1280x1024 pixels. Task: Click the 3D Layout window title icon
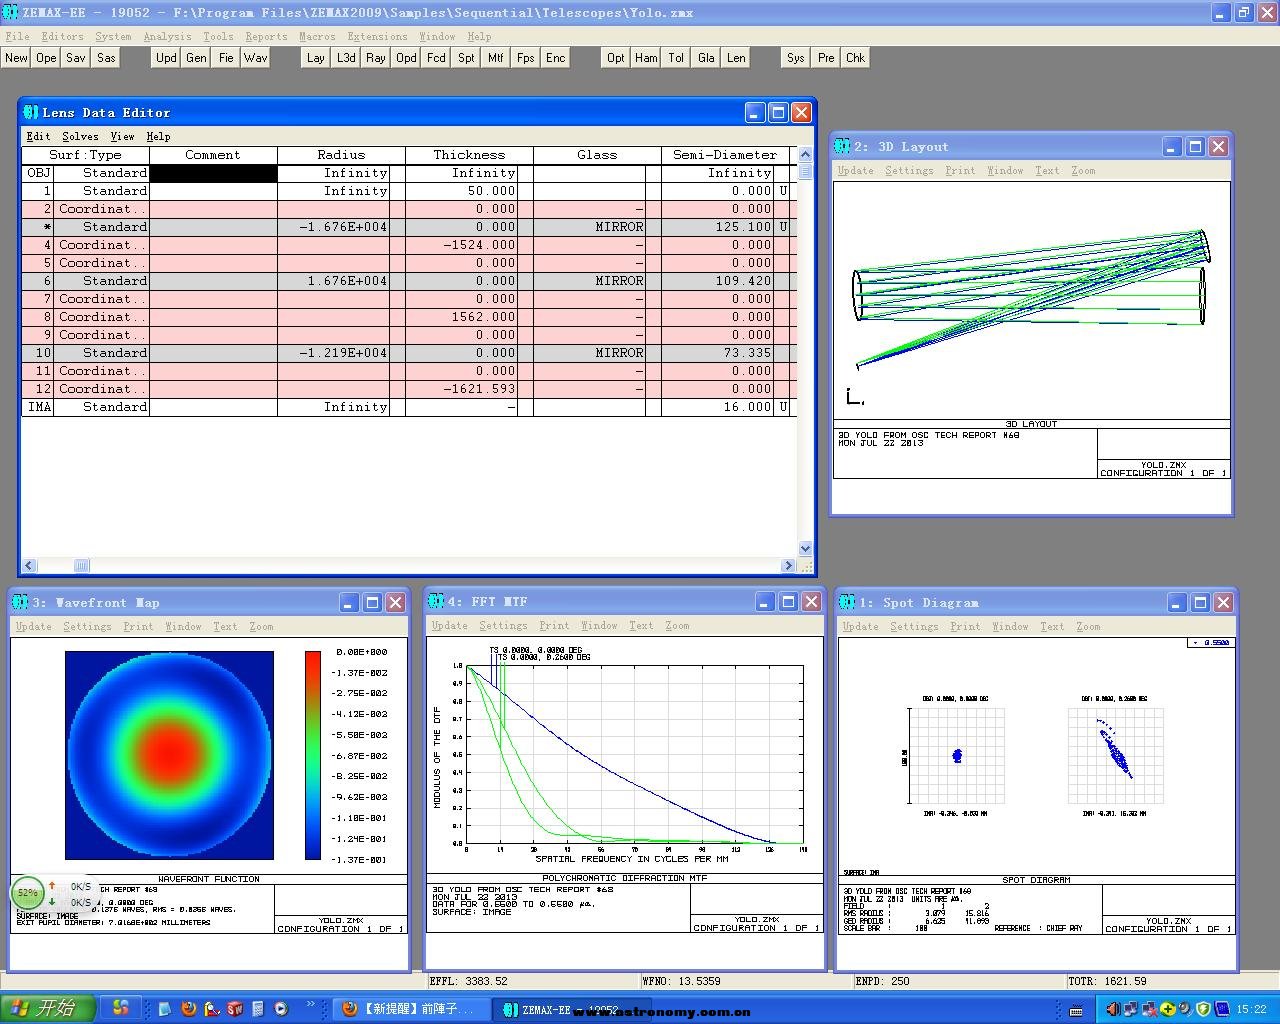(843, 146)
